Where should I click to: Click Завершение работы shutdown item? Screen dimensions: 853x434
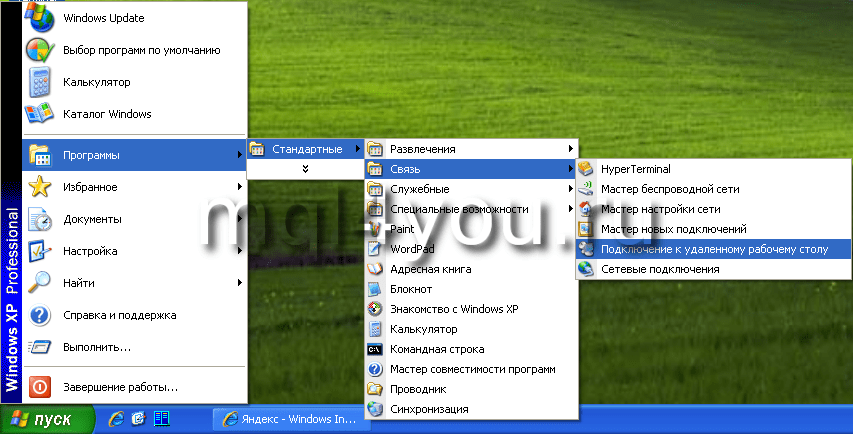[x=120, y=387]
